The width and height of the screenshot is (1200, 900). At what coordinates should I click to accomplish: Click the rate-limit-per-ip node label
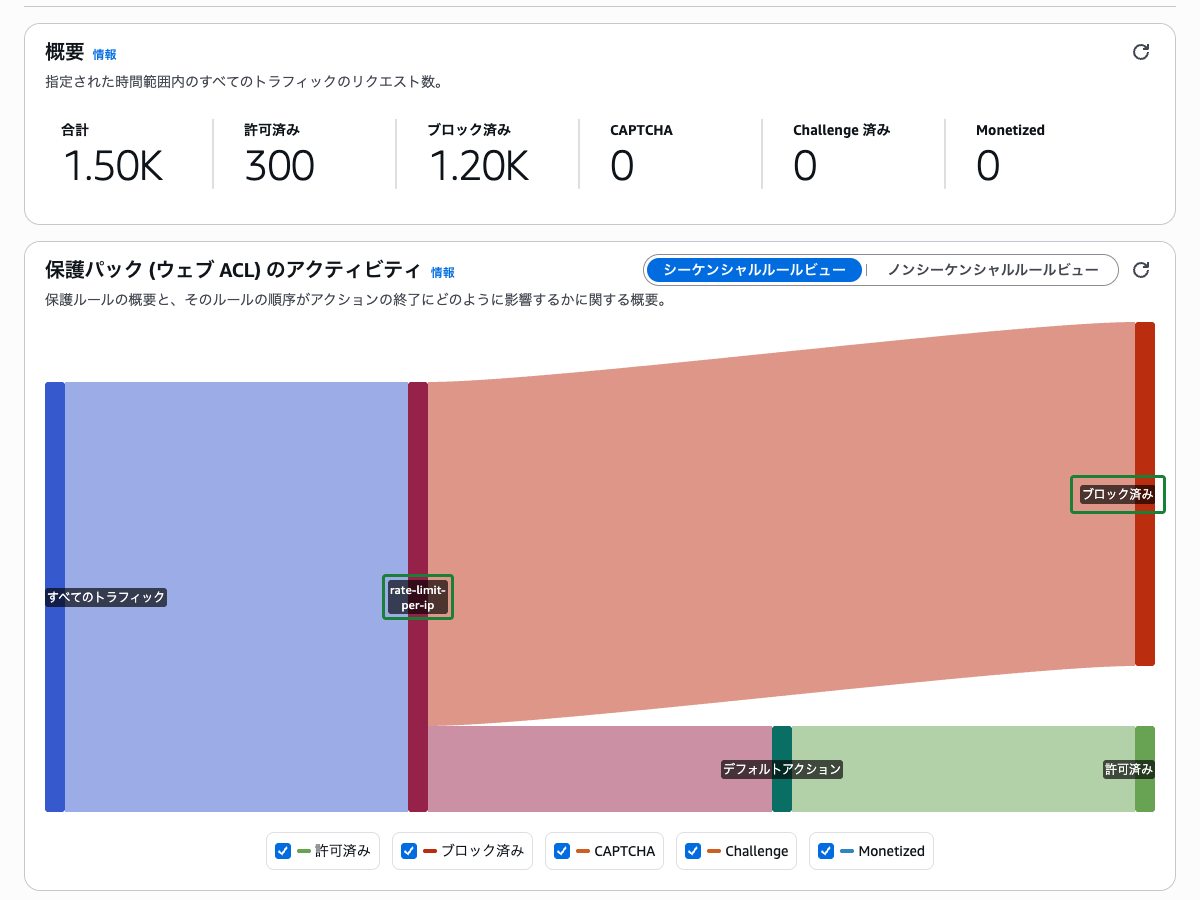click(418, 597)
